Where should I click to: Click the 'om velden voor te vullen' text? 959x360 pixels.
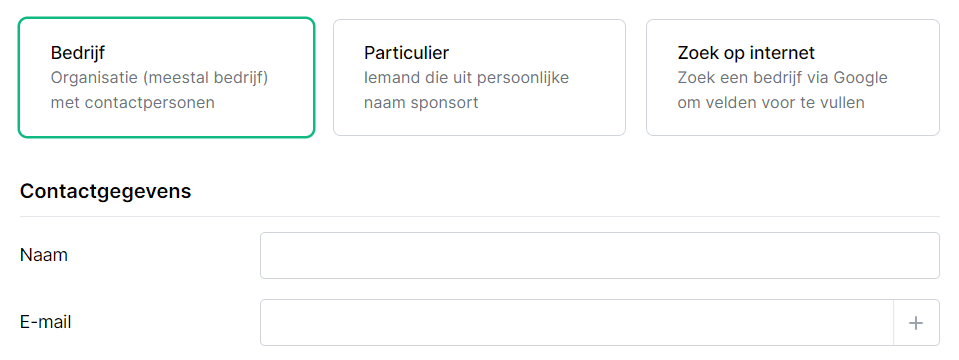pyautogui.click(x=771, y=102)
